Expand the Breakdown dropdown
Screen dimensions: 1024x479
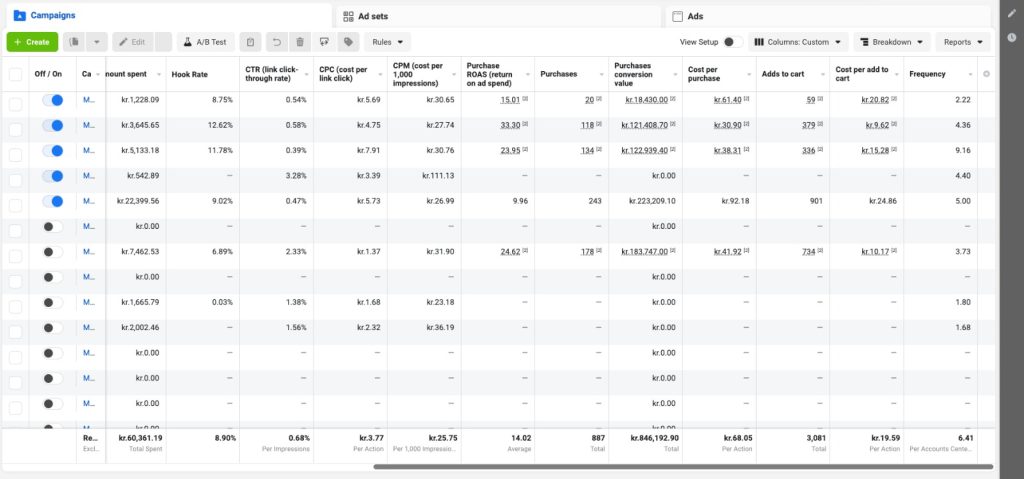(x=891, y=42)
